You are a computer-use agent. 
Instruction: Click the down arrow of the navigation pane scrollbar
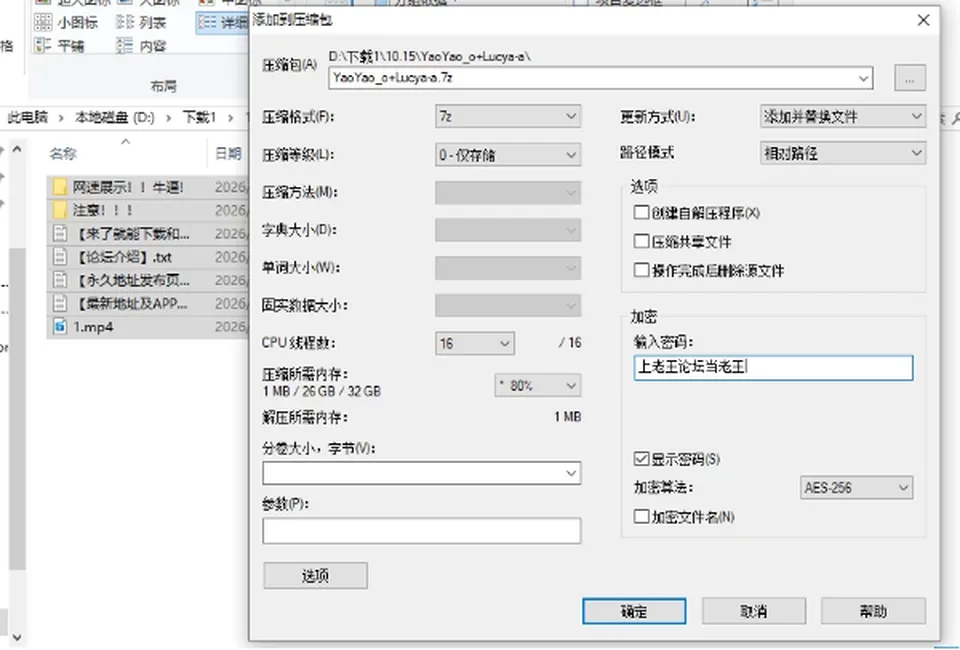(x=17, y=637)
